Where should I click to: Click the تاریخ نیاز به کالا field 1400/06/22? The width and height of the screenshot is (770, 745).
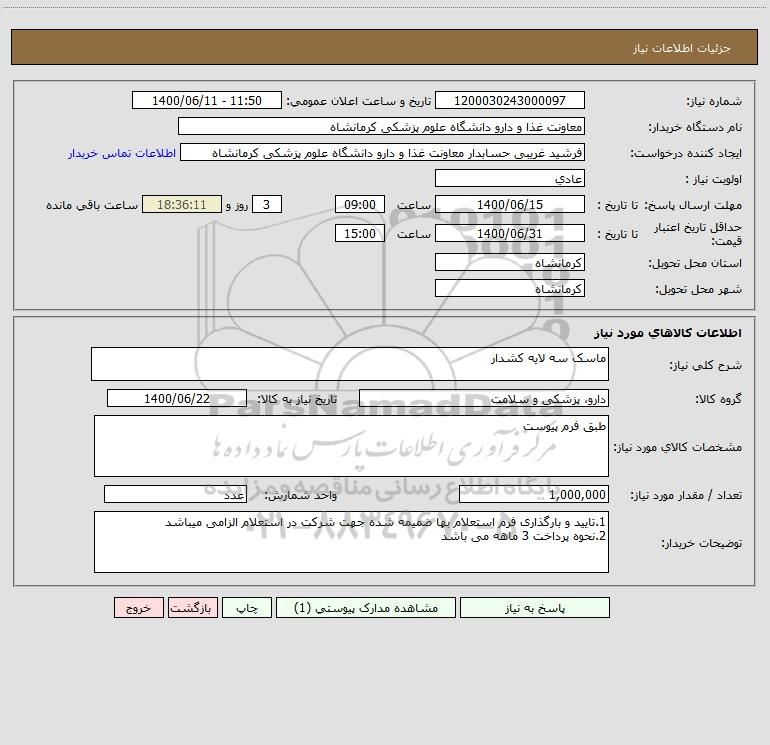coord(177,398)
